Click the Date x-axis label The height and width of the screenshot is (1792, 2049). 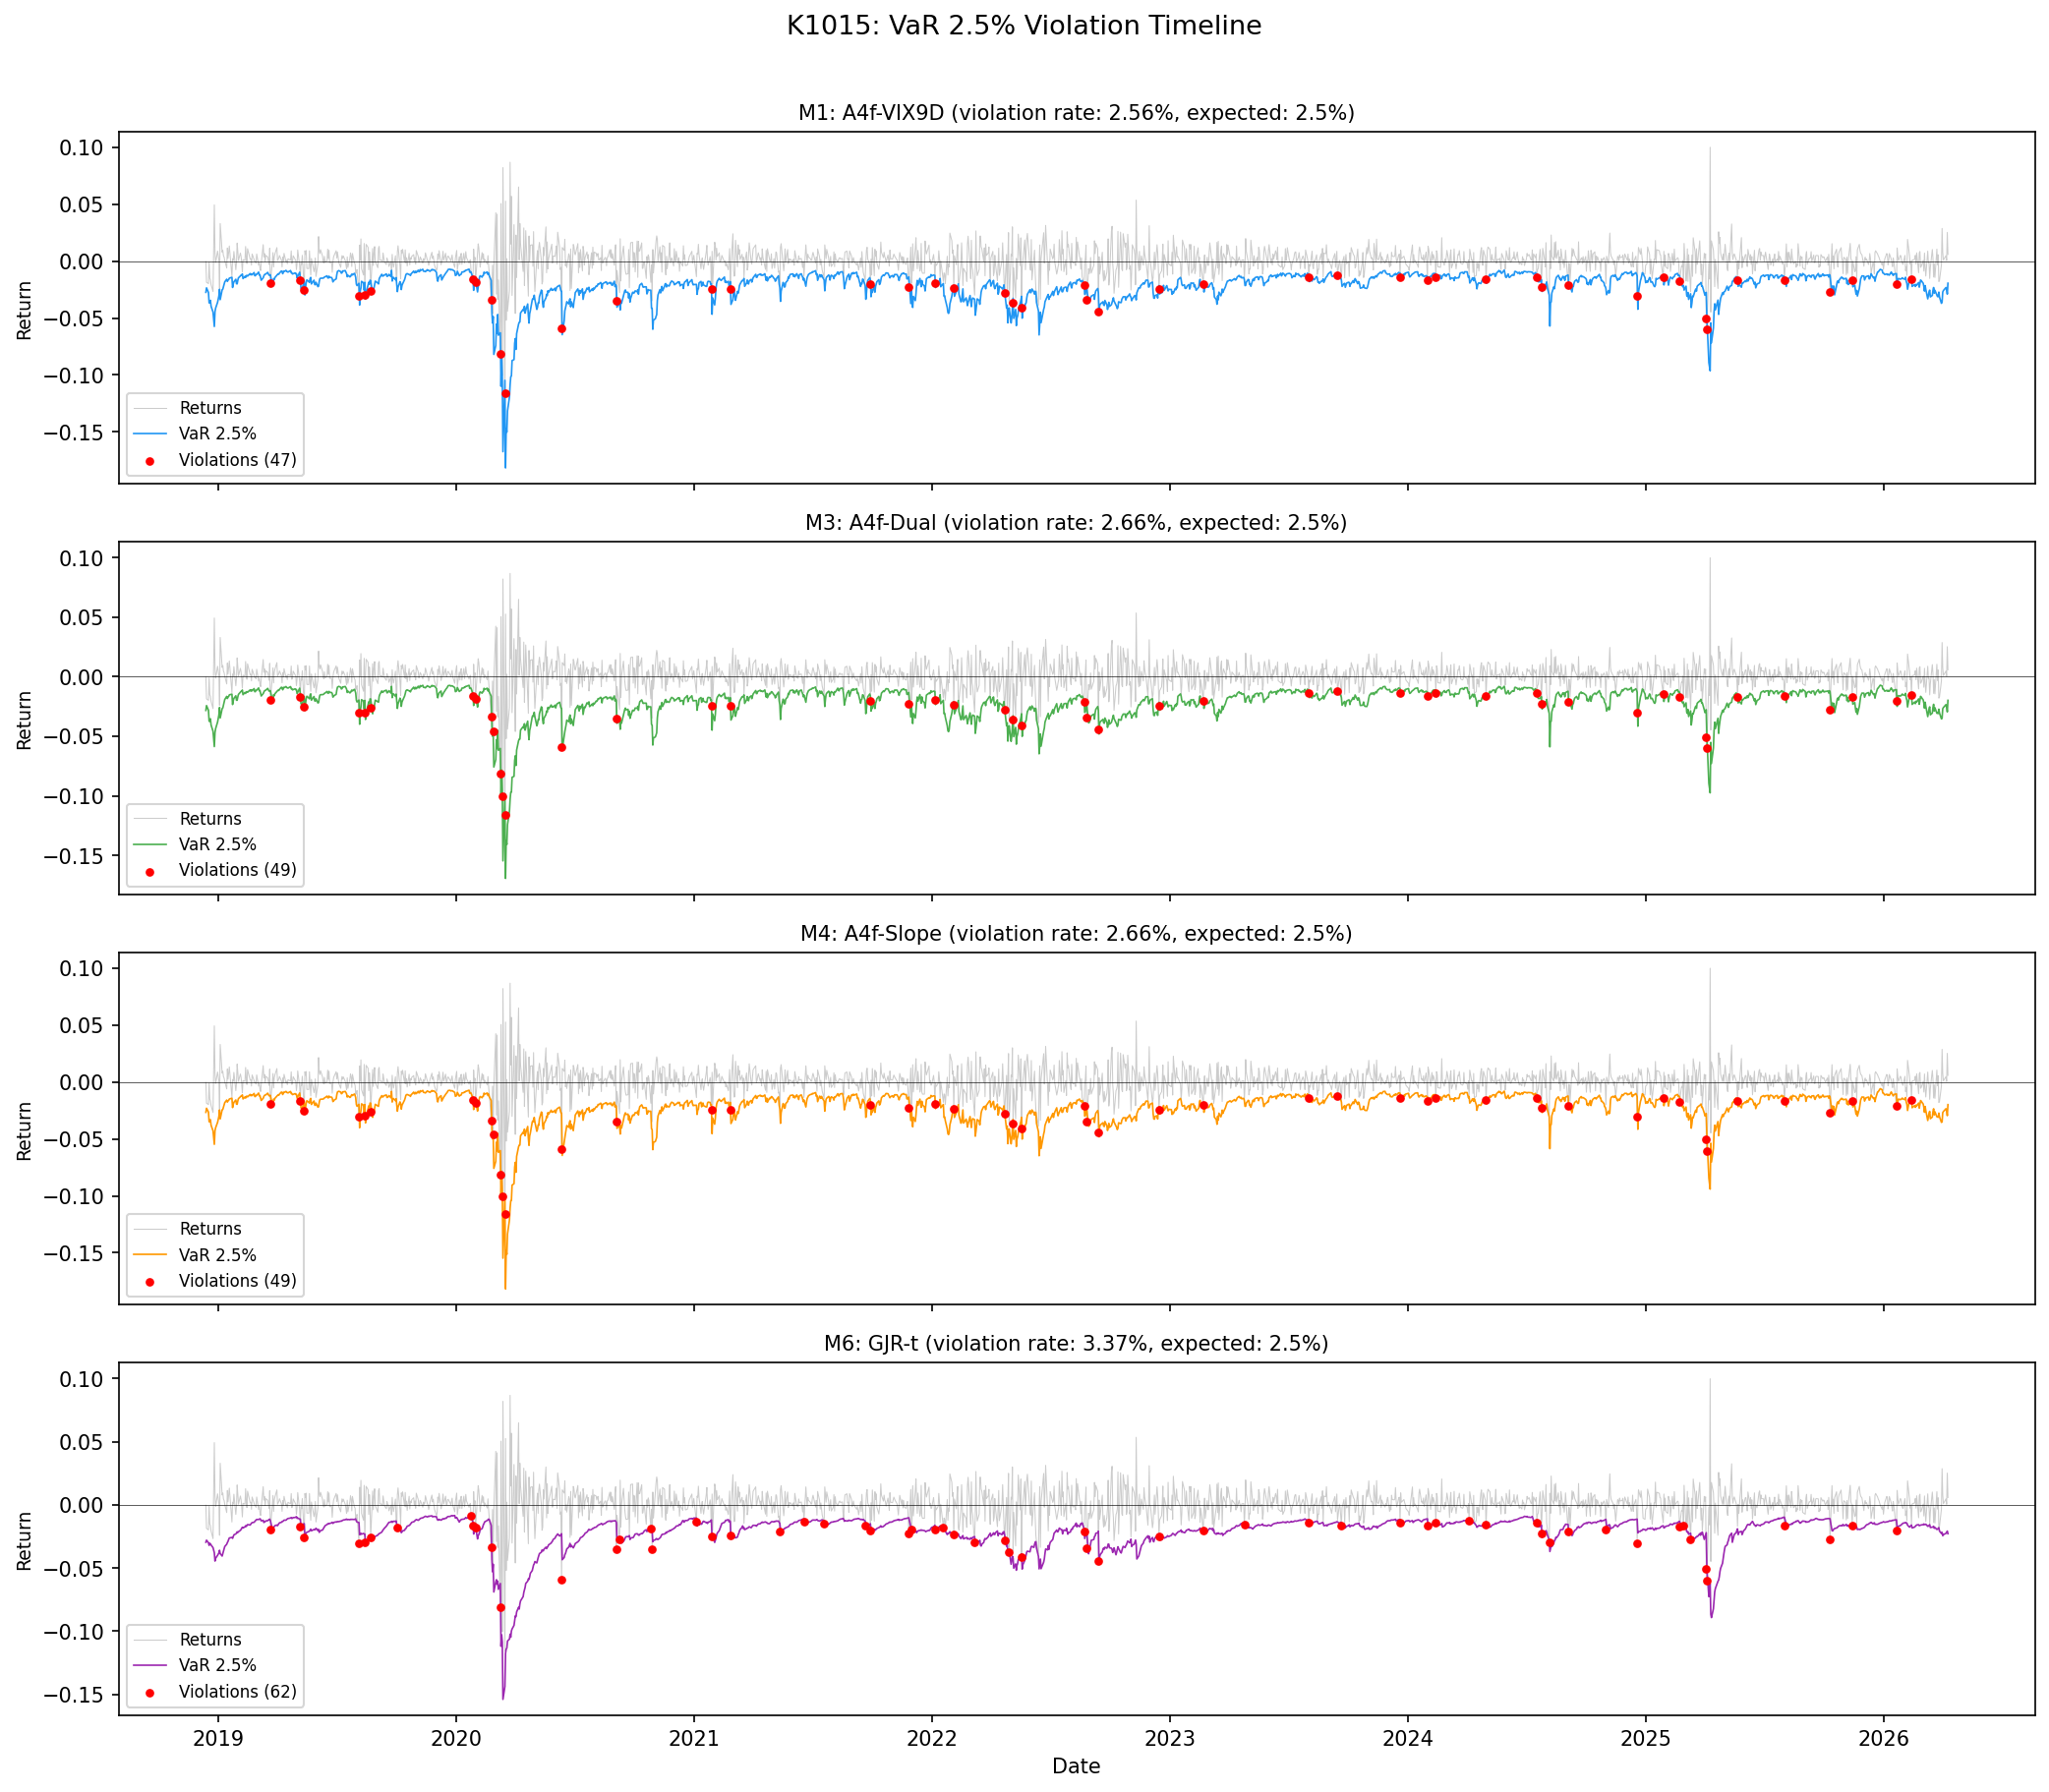[x=1076, y=1767]
